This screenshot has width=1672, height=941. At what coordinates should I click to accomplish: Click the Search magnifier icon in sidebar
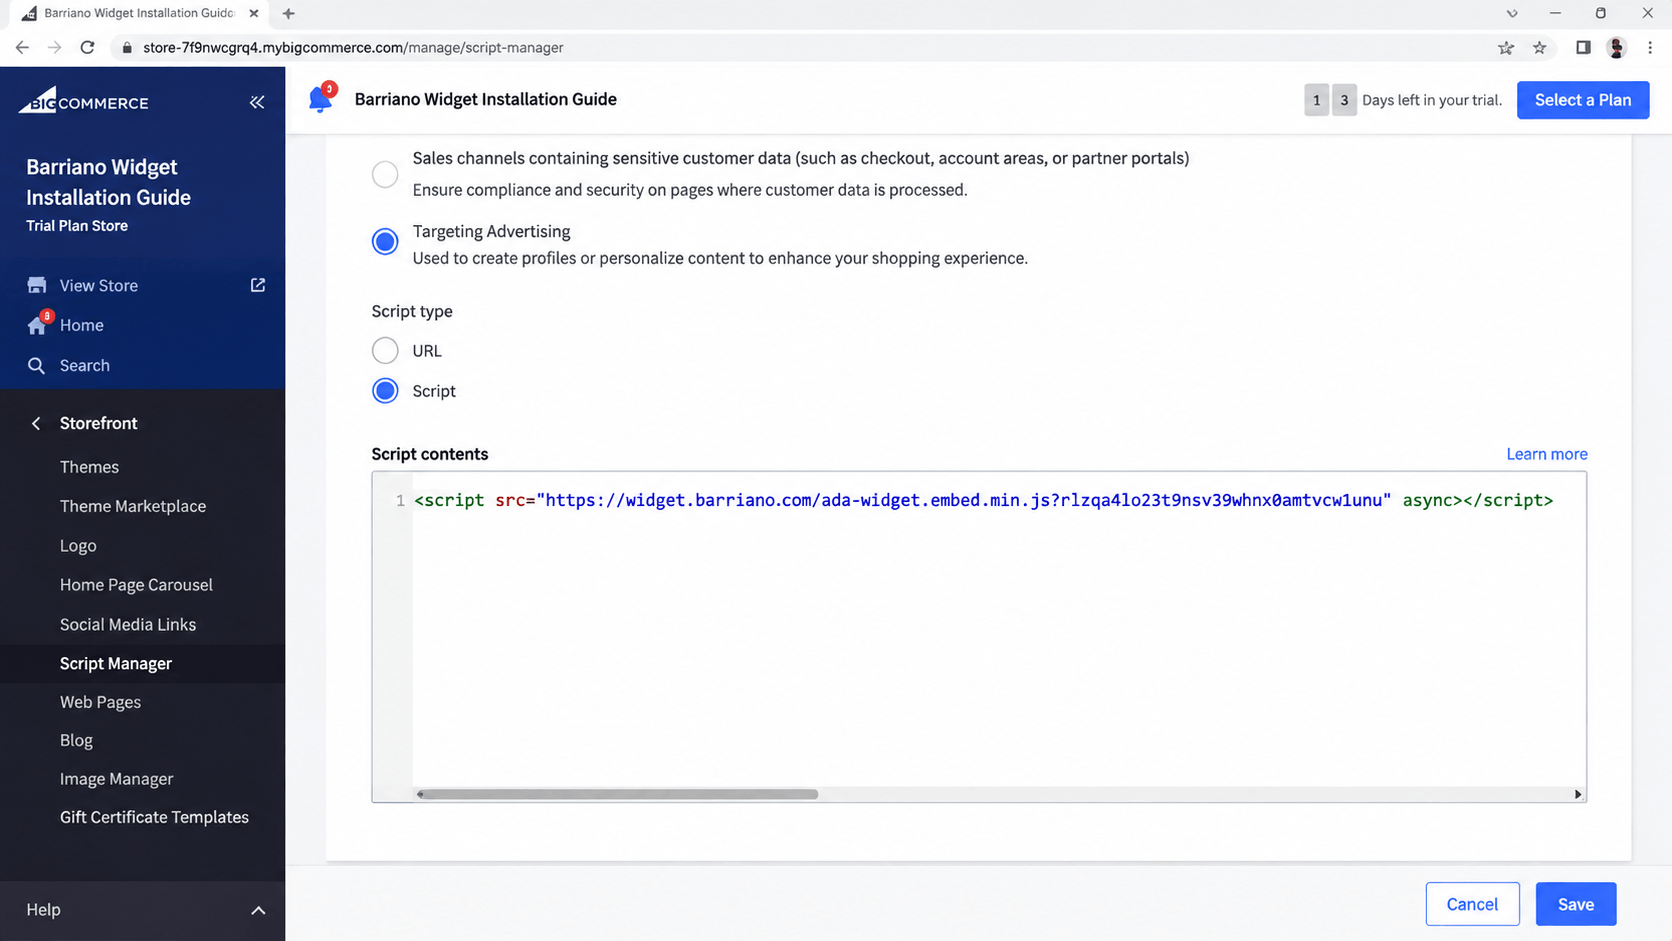coord(36,365)
